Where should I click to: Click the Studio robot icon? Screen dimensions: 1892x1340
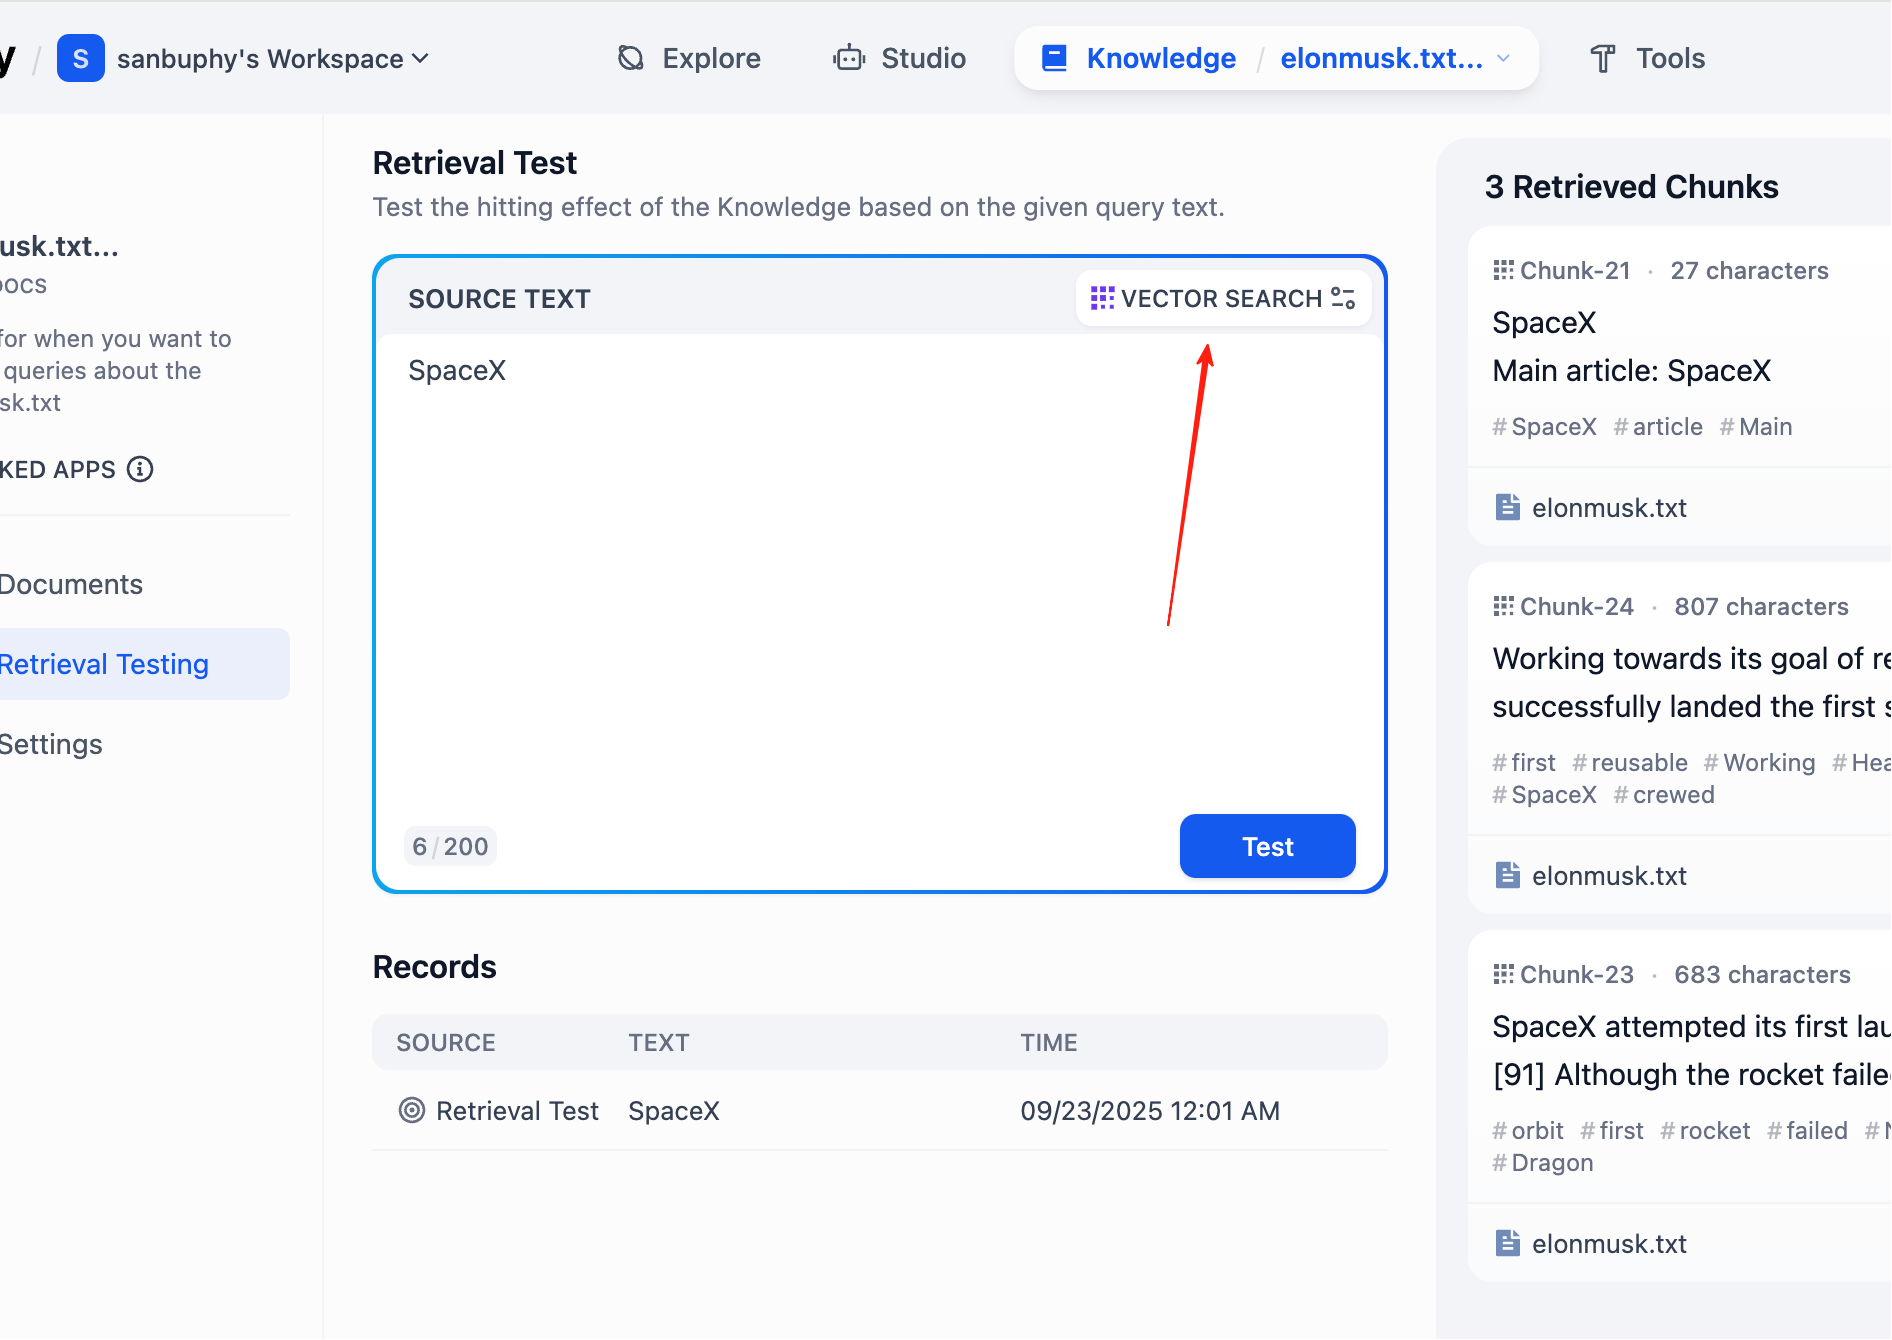(x=849, y=58)
